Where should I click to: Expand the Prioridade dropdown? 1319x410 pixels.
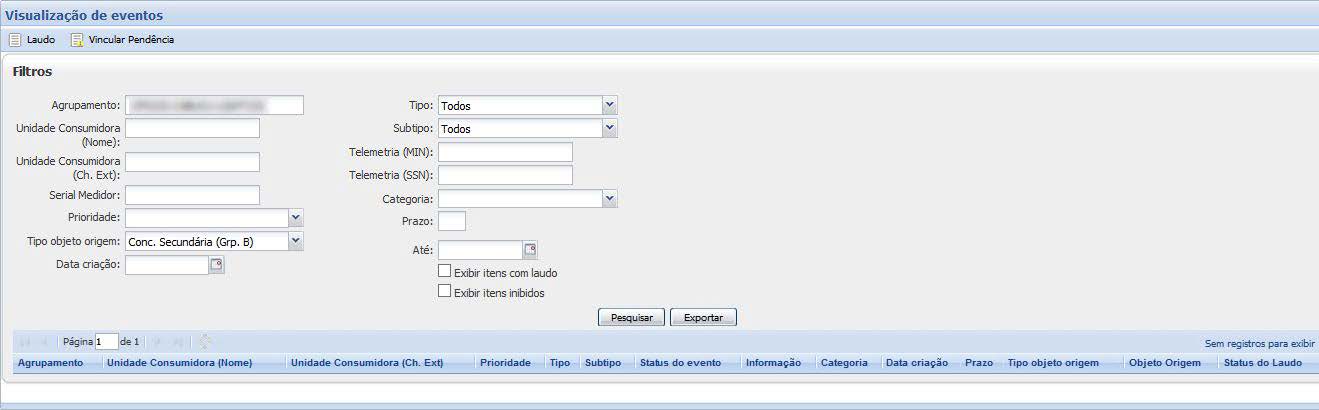(x=295, y=218)
